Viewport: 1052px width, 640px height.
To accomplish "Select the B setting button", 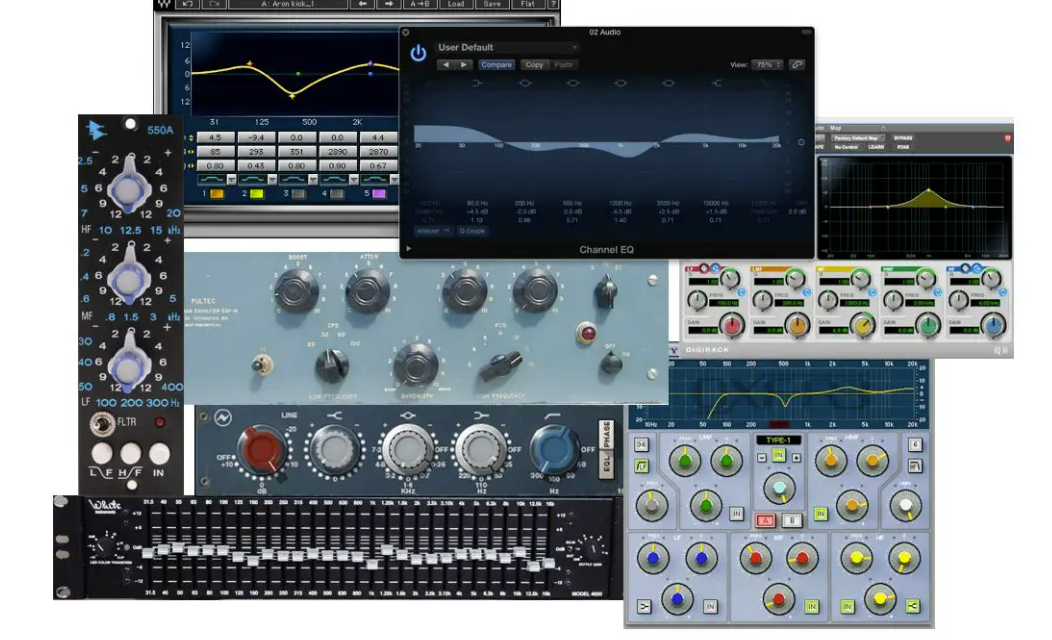I will click(792, 520).
